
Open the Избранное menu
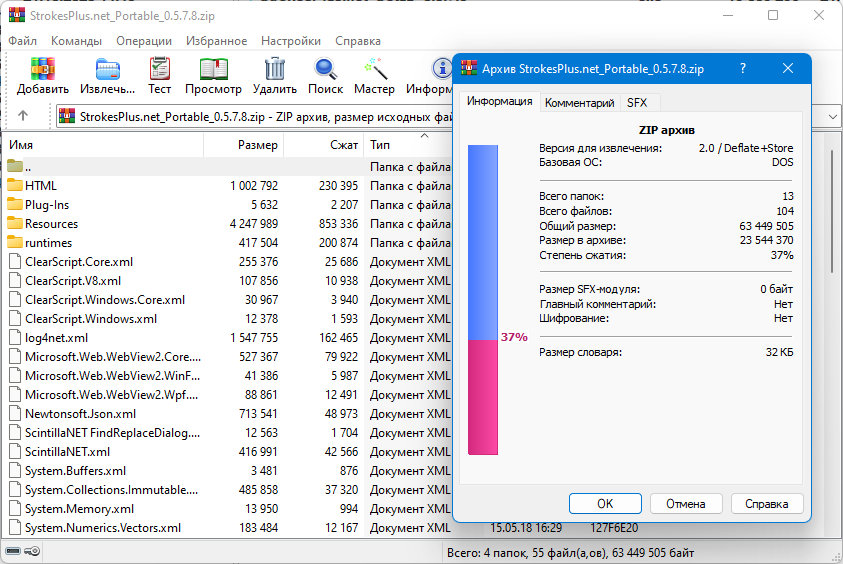click(x=216, y=41)
